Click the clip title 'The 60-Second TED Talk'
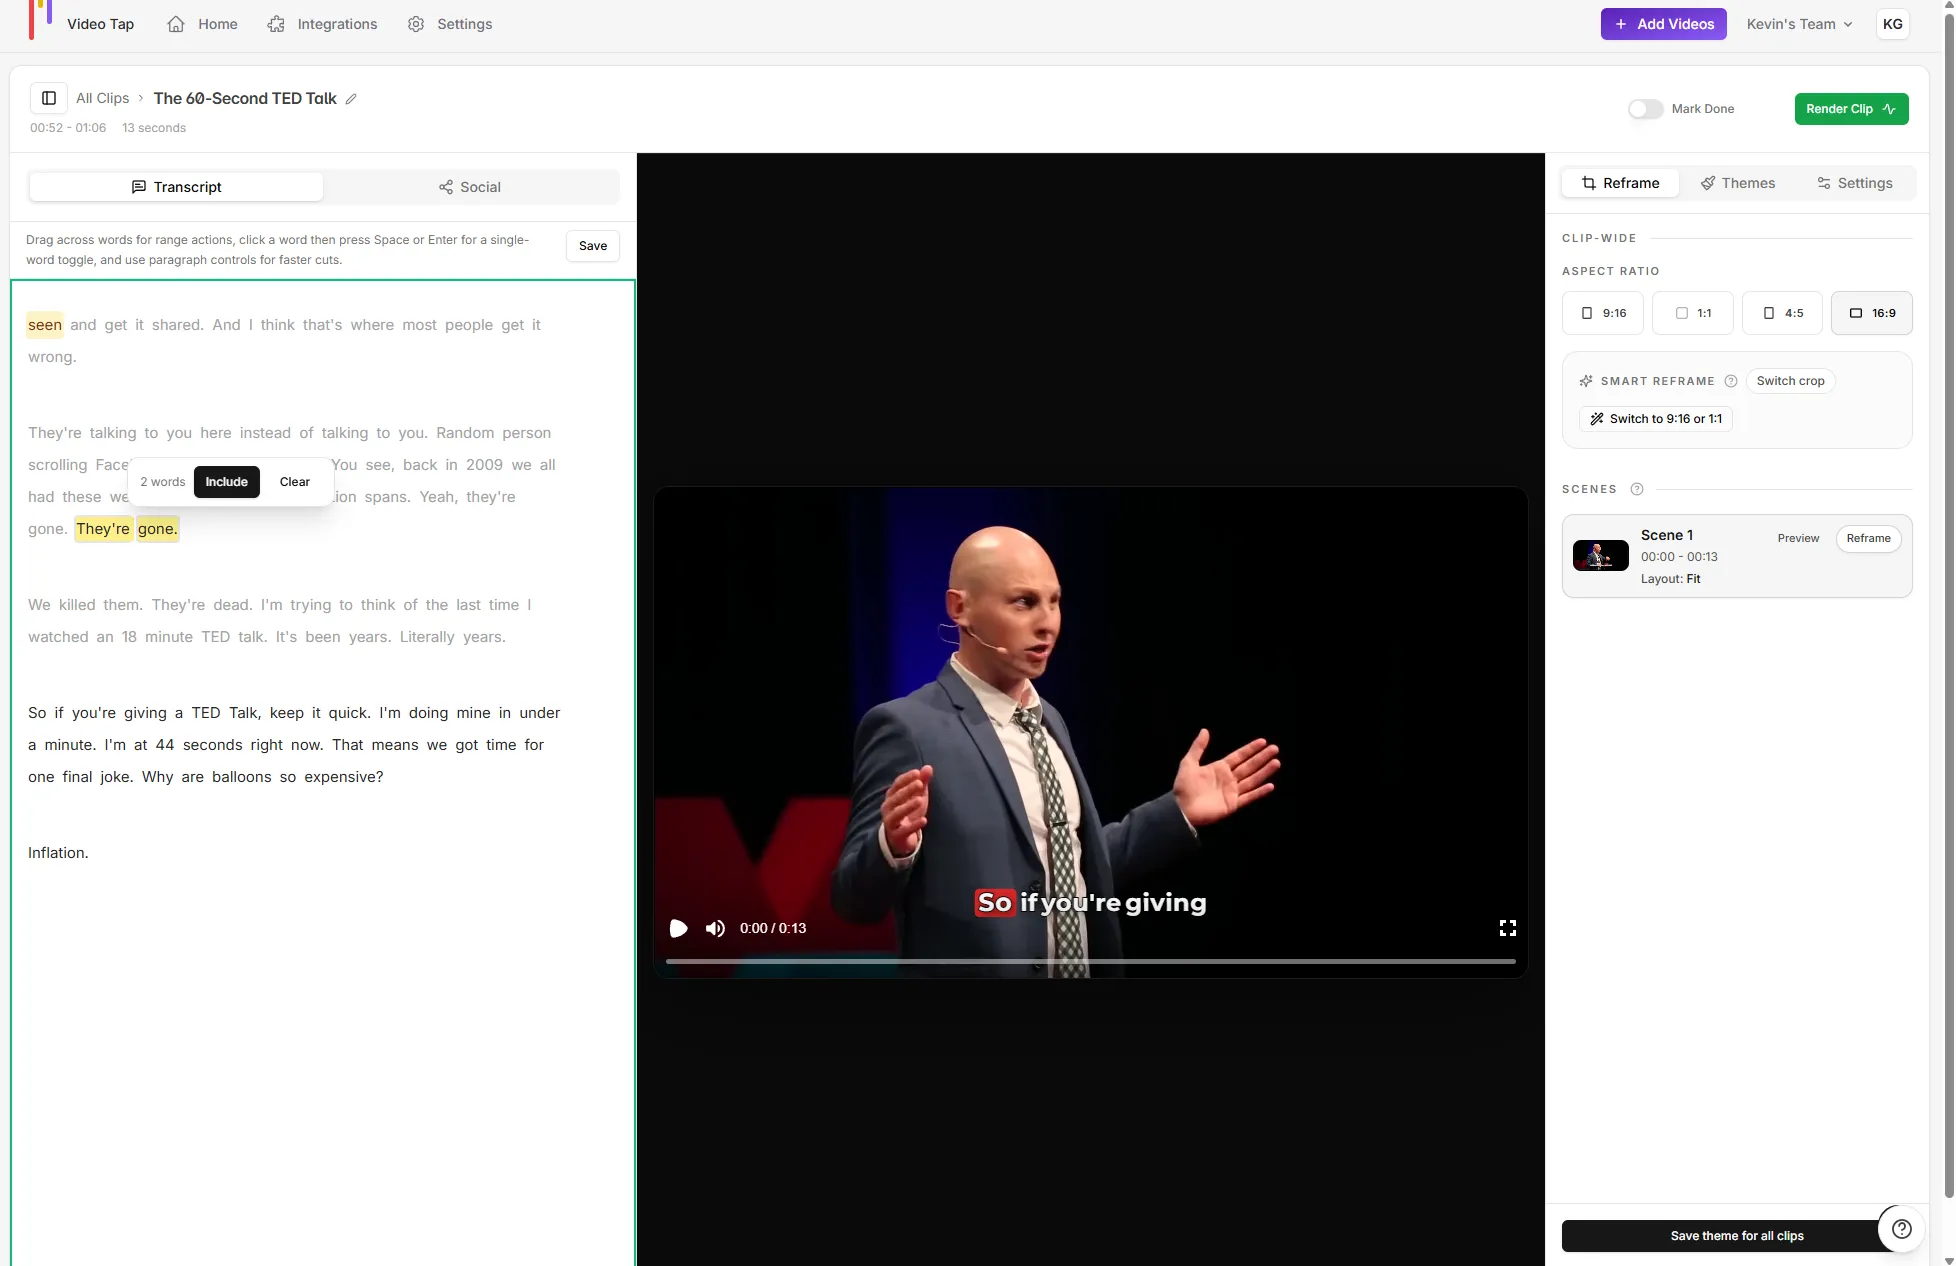 click(x=245, y=98)
